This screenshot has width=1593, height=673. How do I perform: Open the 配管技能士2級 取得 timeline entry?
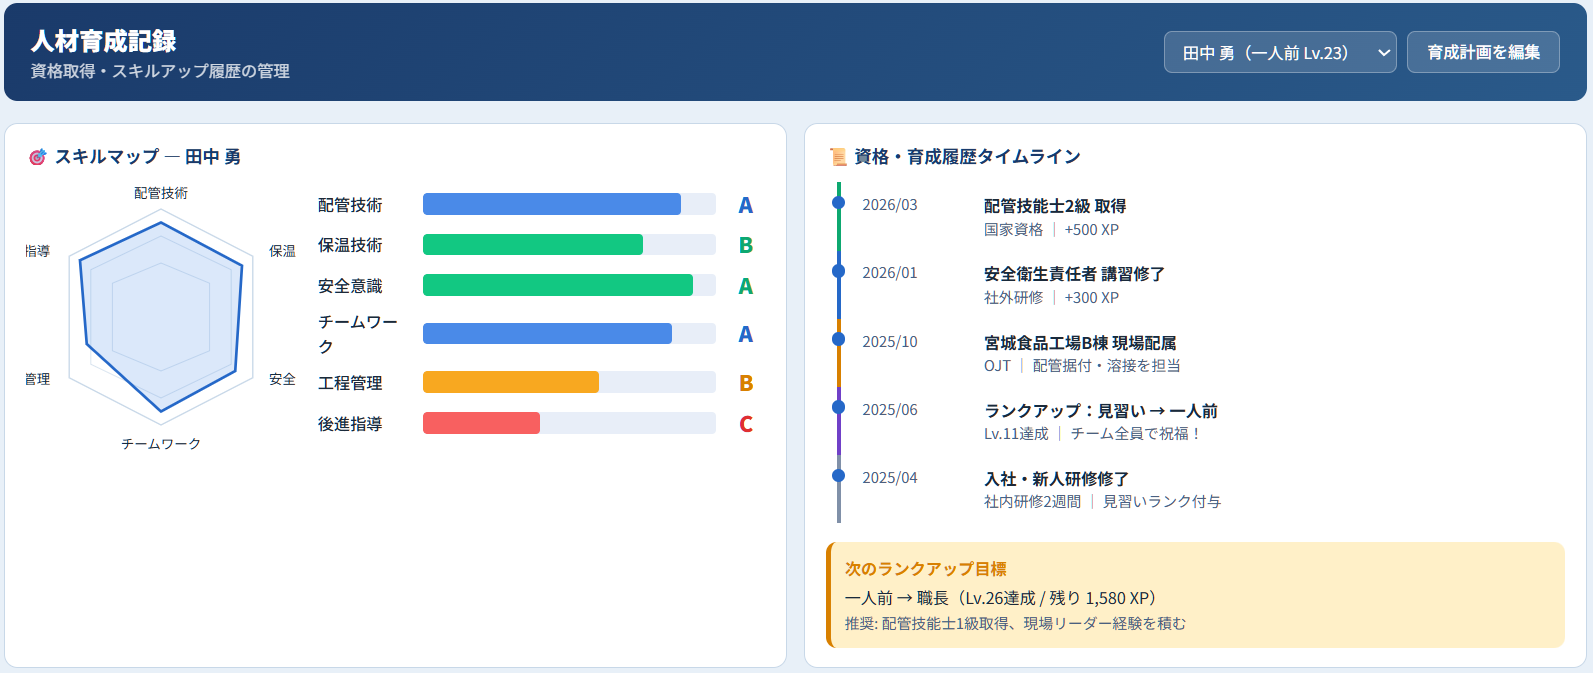[x=1054, y=206]
